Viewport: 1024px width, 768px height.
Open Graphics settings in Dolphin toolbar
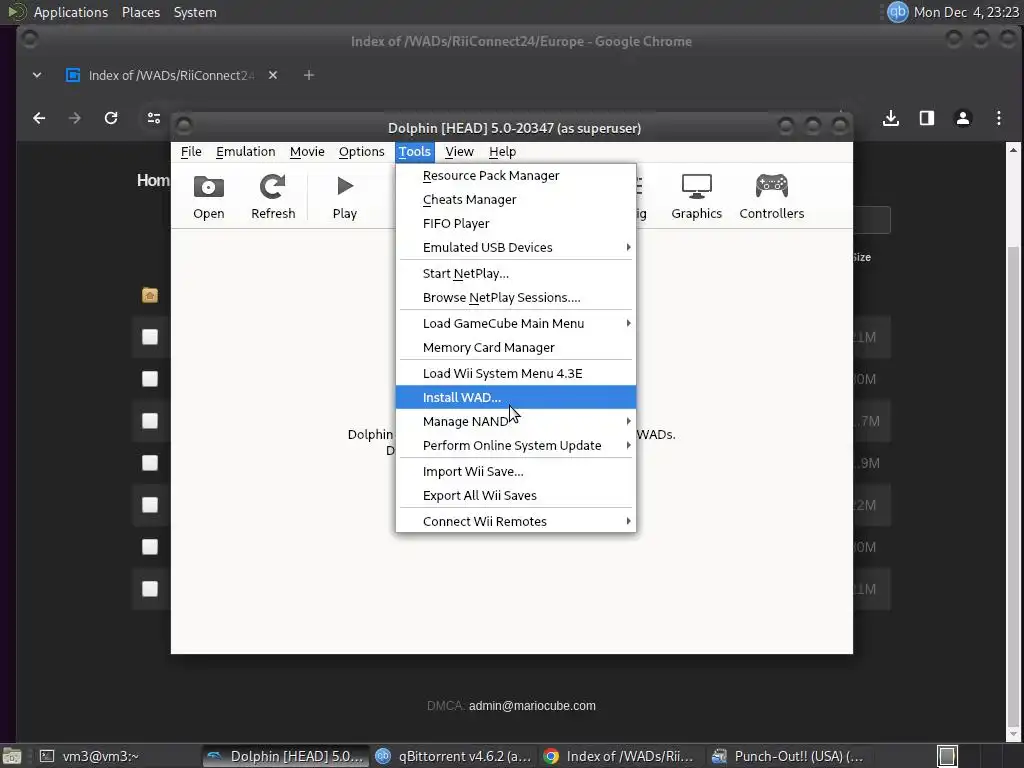[x=696, y=197]
